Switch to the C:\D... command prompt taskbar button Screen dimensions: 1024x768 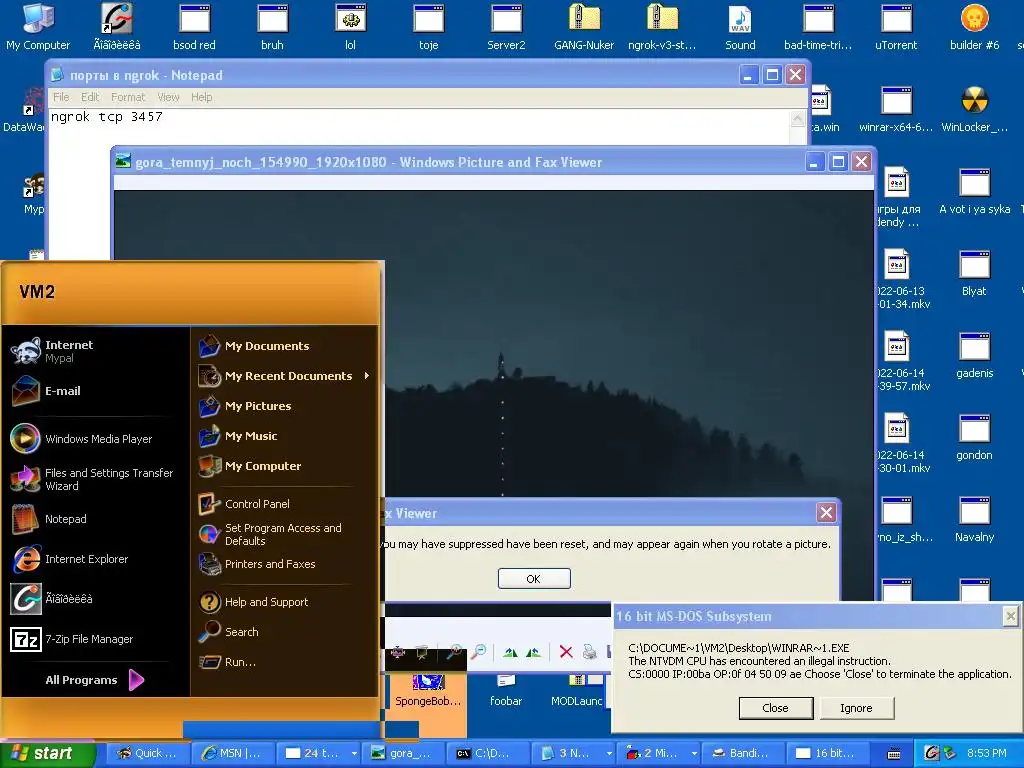point(488,754)
